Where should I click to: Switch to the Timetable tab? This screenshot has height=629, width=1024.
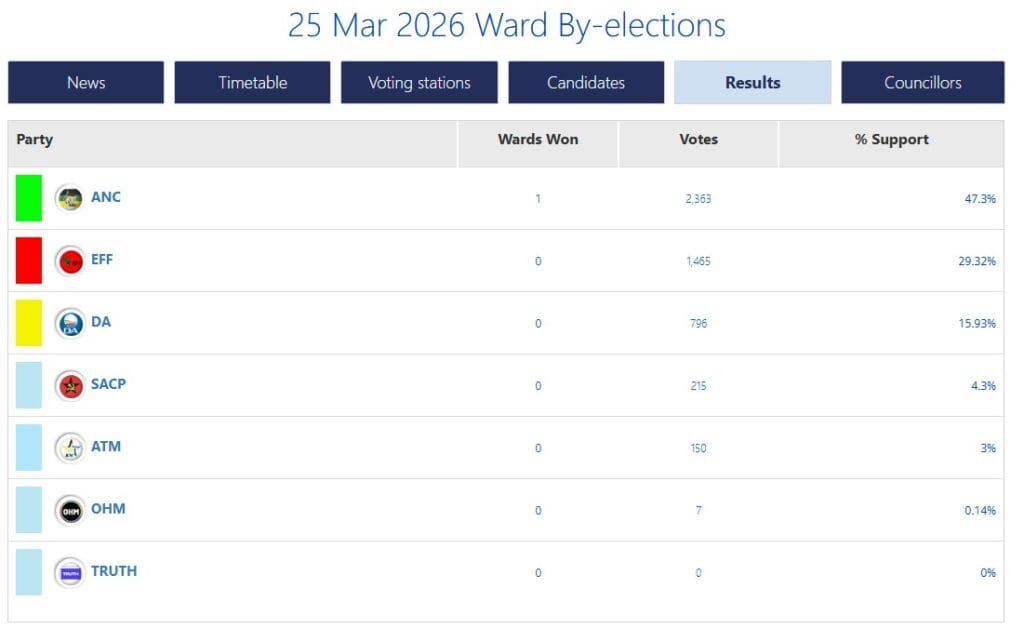252,83
